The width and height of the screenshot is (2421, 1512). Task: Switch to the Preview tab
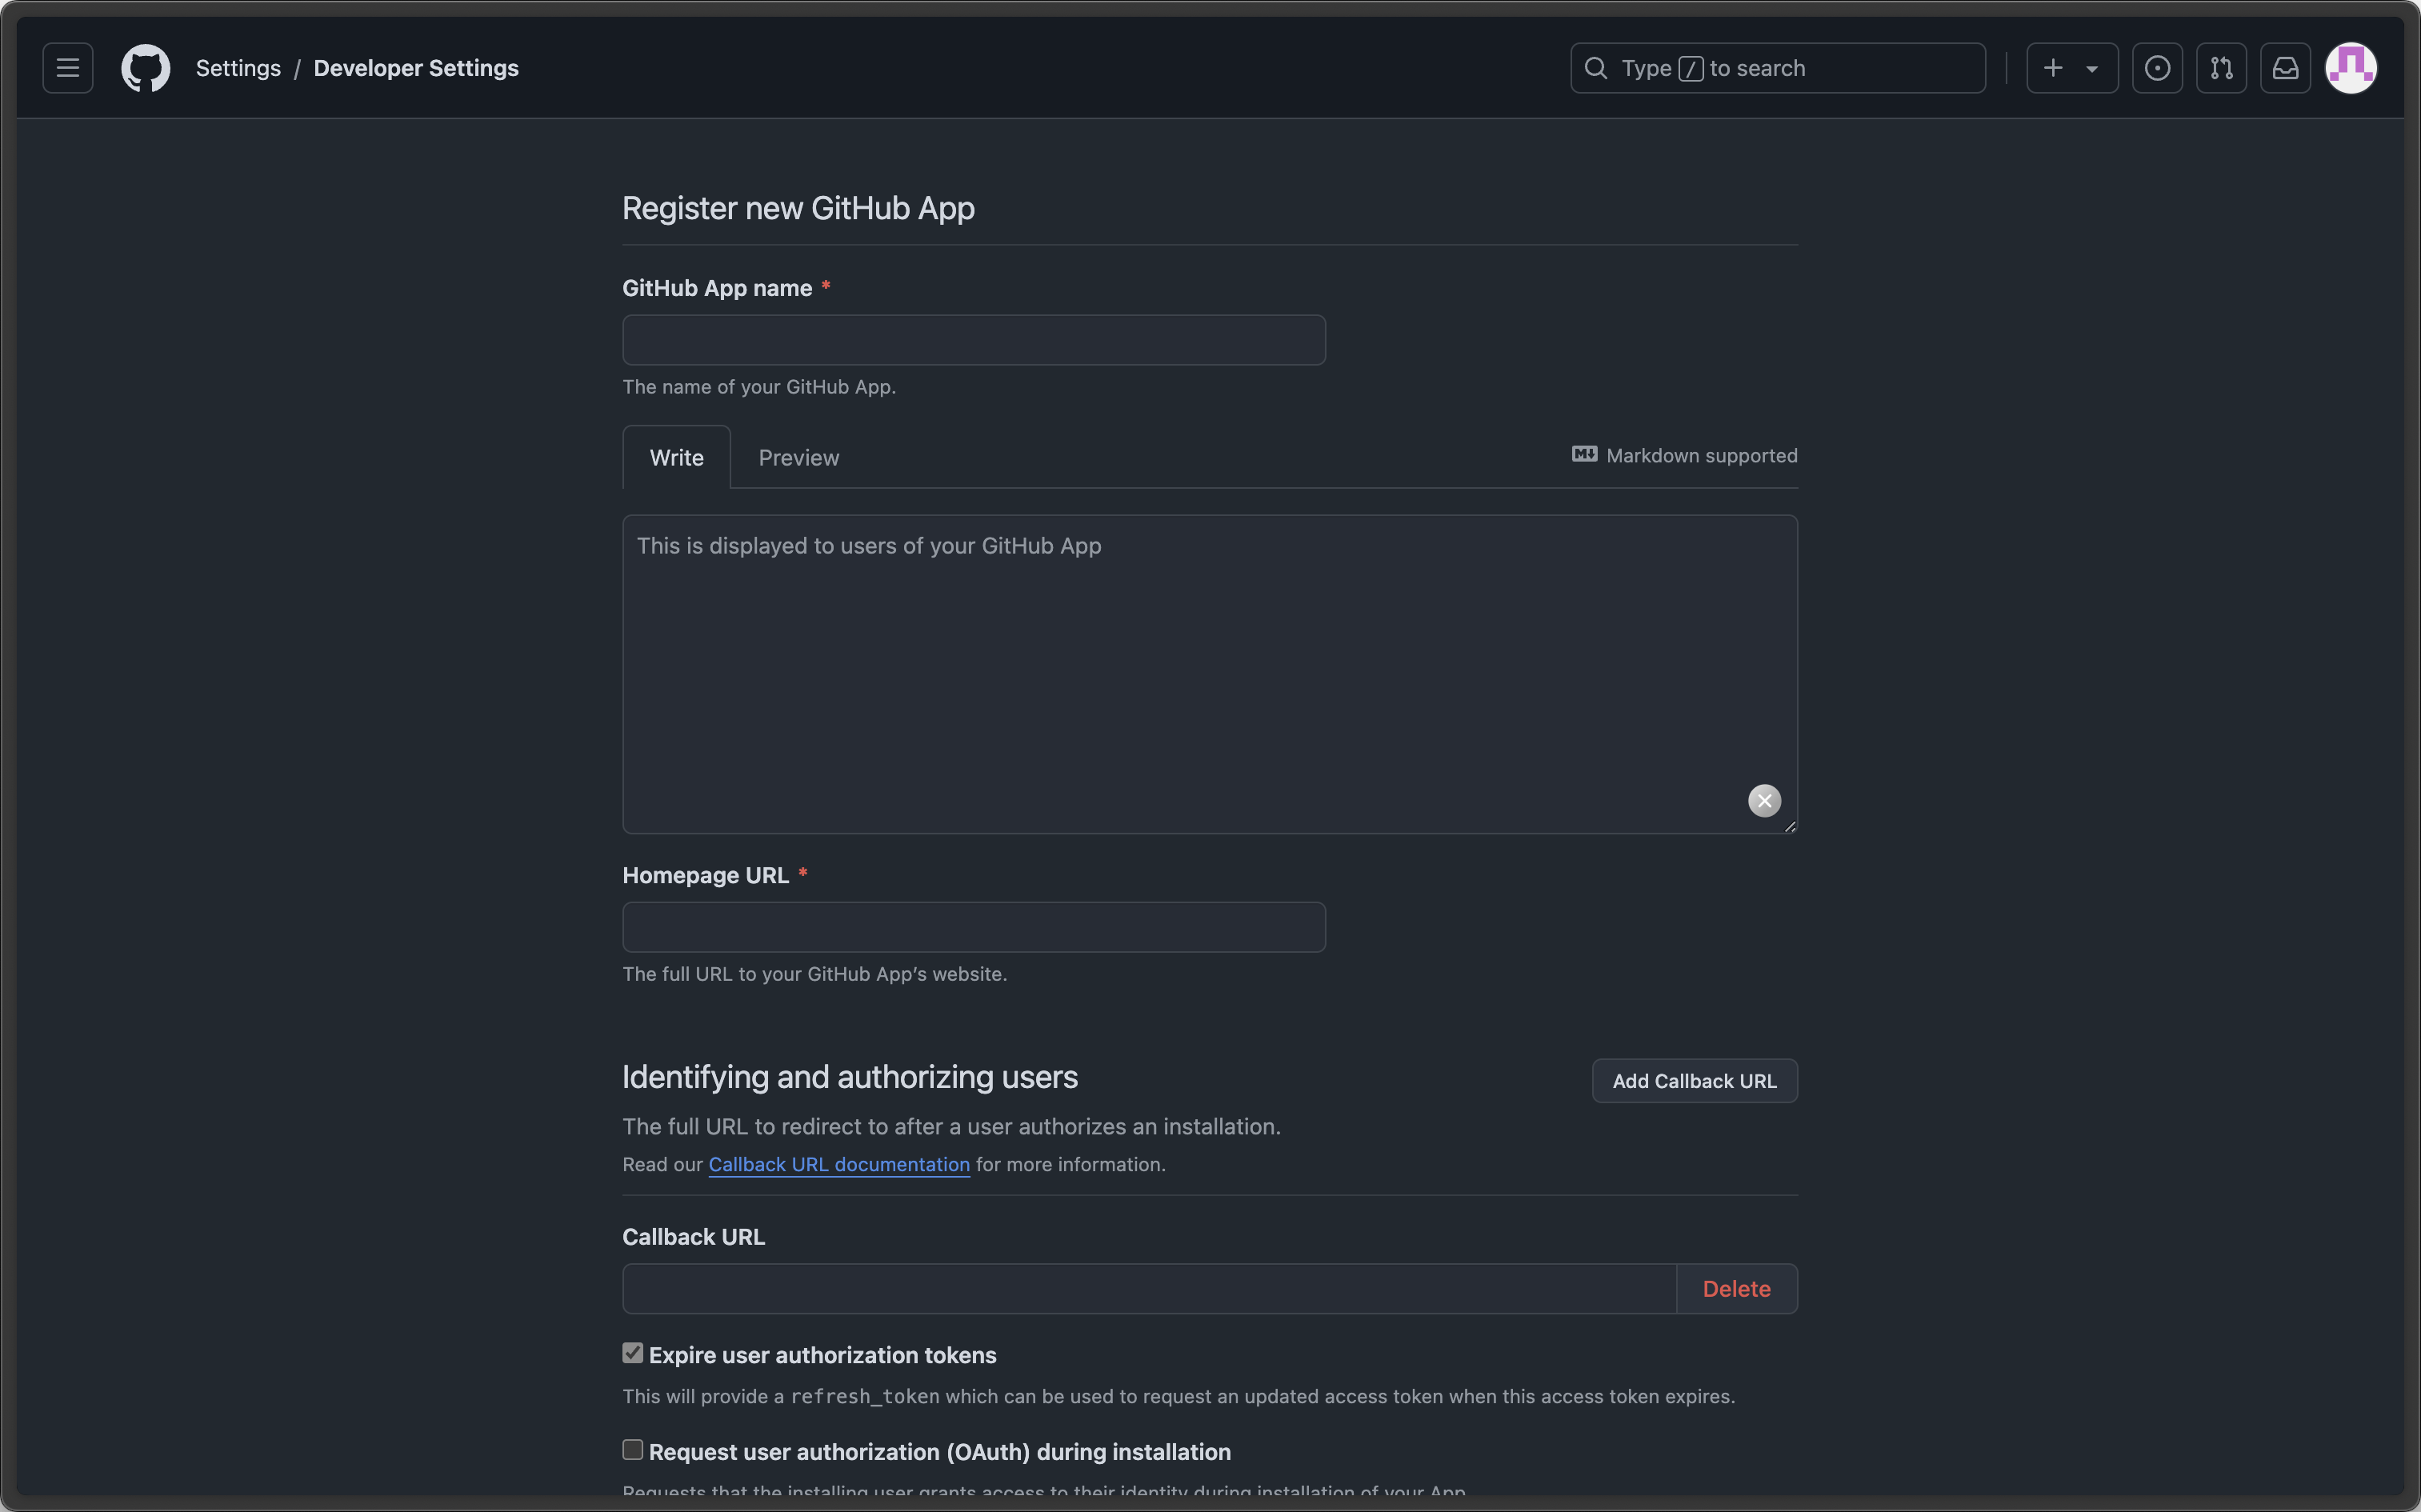click(x=798, y=456)
